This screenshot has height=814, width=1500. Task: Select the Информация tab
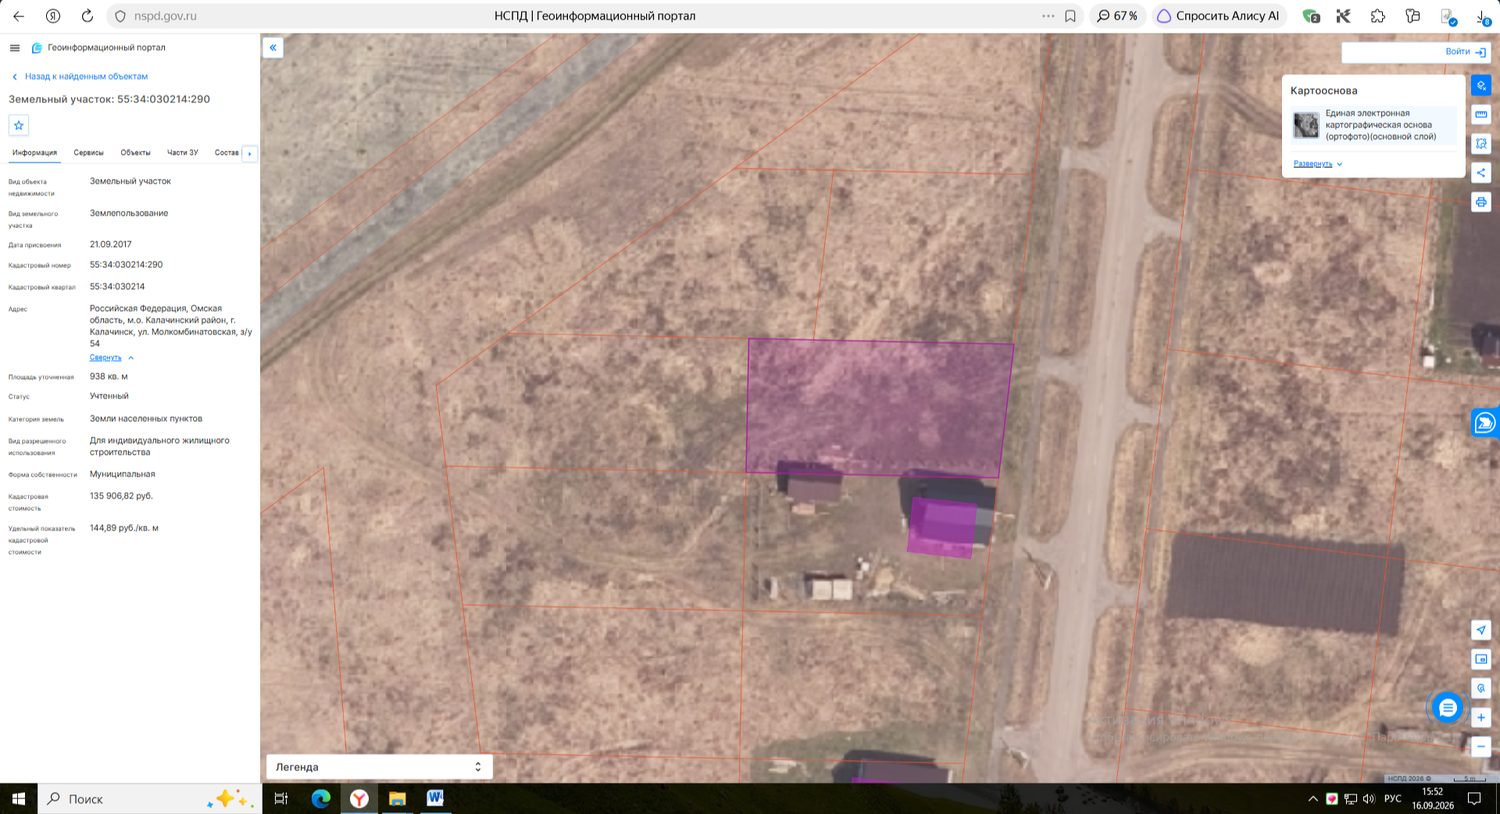tap(34, 153)
